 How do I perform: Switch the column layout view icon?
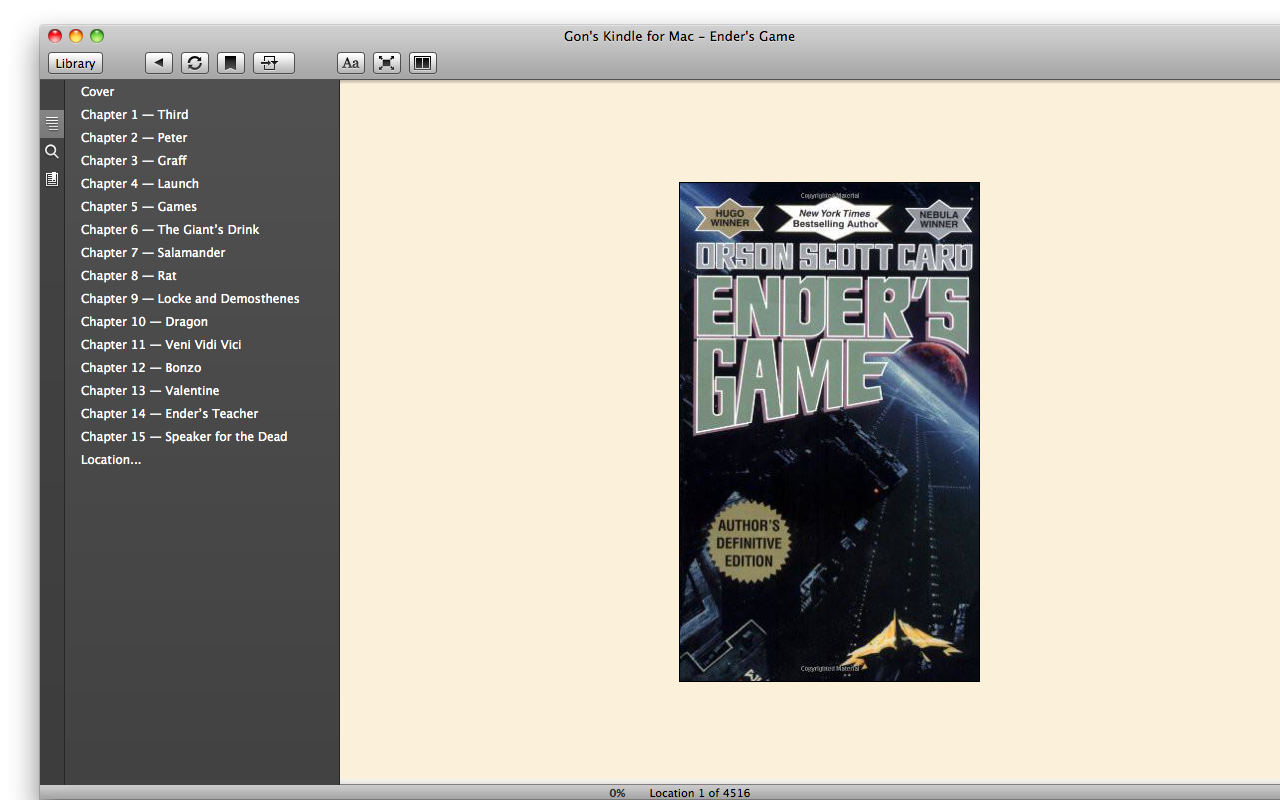click(x=423, y=63)
